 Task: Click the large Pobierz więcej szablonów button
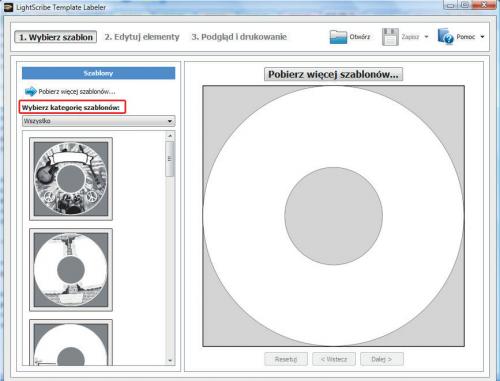pyautogui.click(x=333, y=74)
